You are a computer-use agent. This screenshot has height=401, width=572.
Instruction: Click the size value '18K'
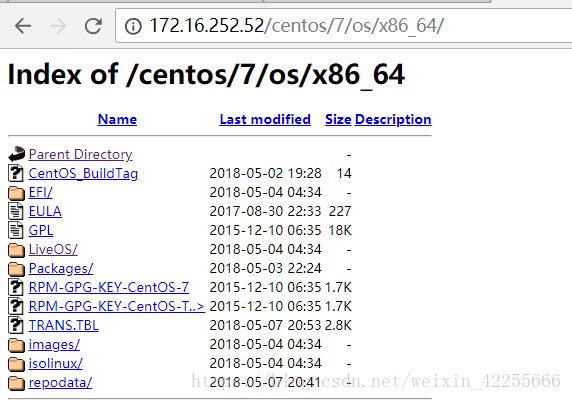pos(340,230)
